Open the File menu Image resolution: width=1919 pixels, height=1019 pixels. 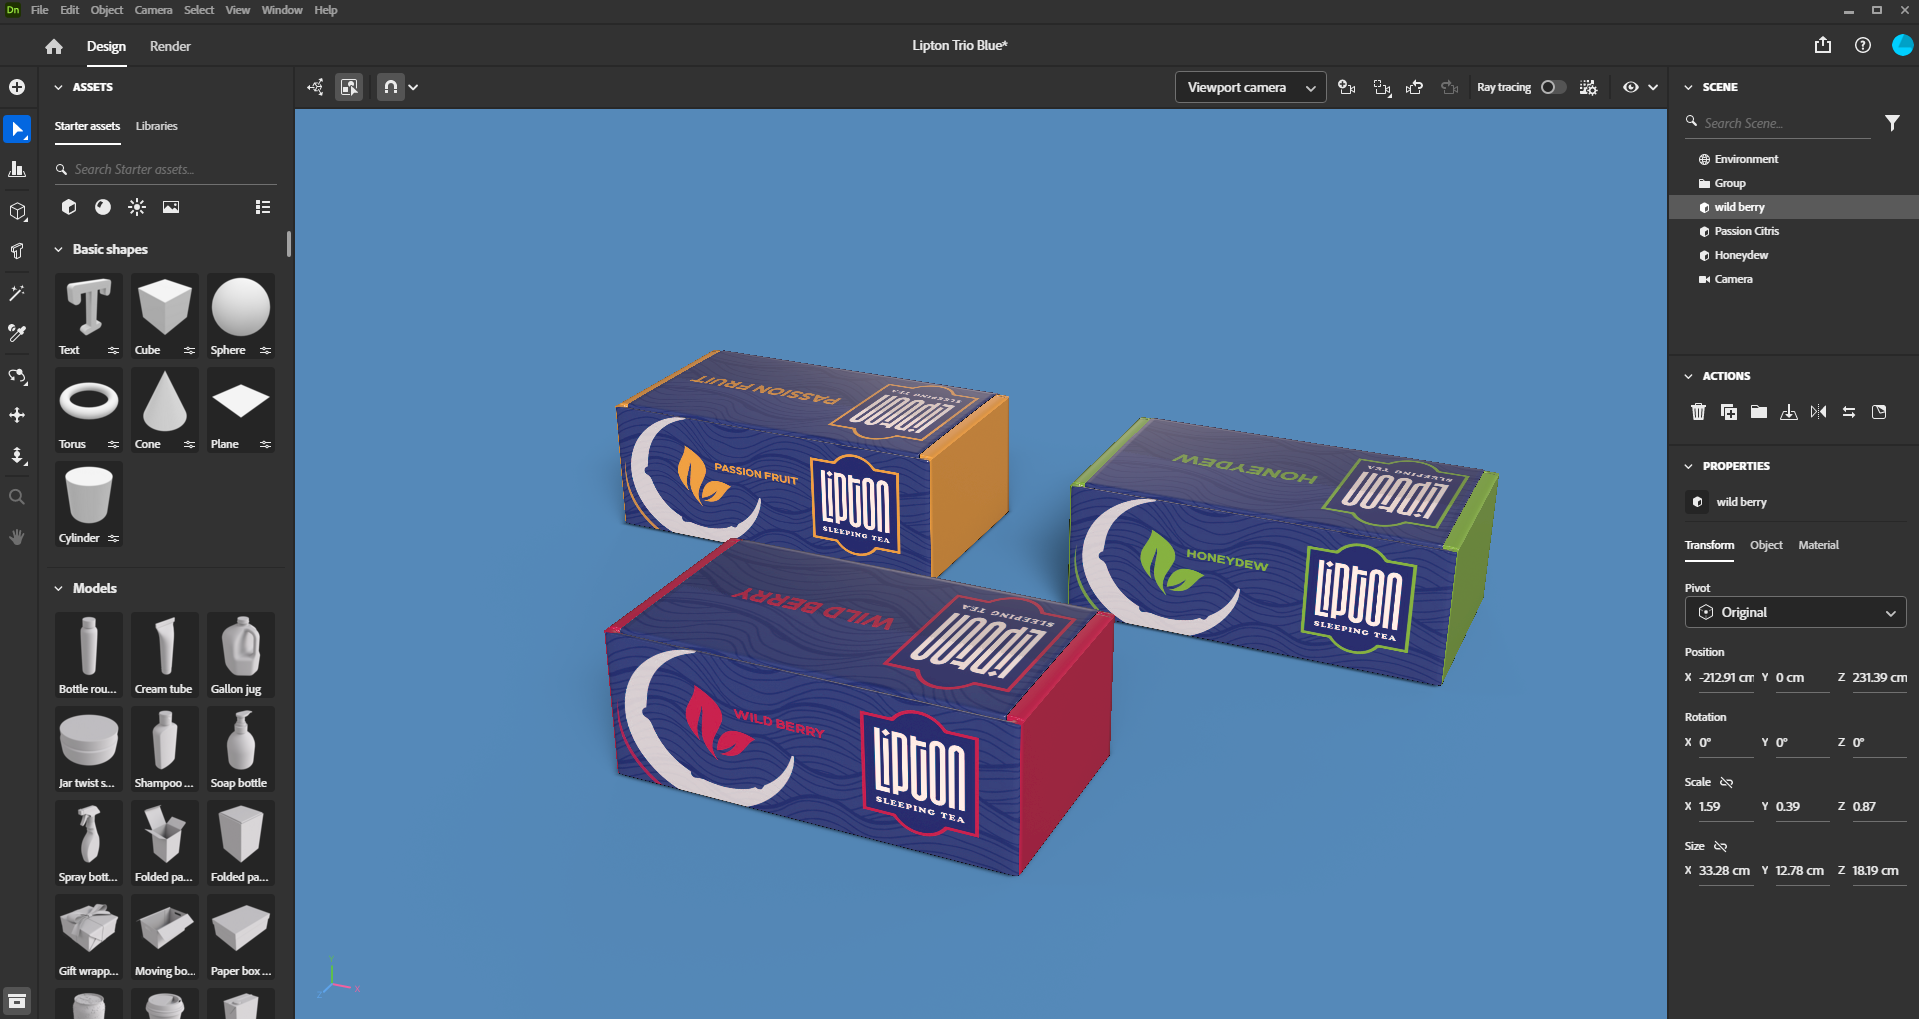40,10
